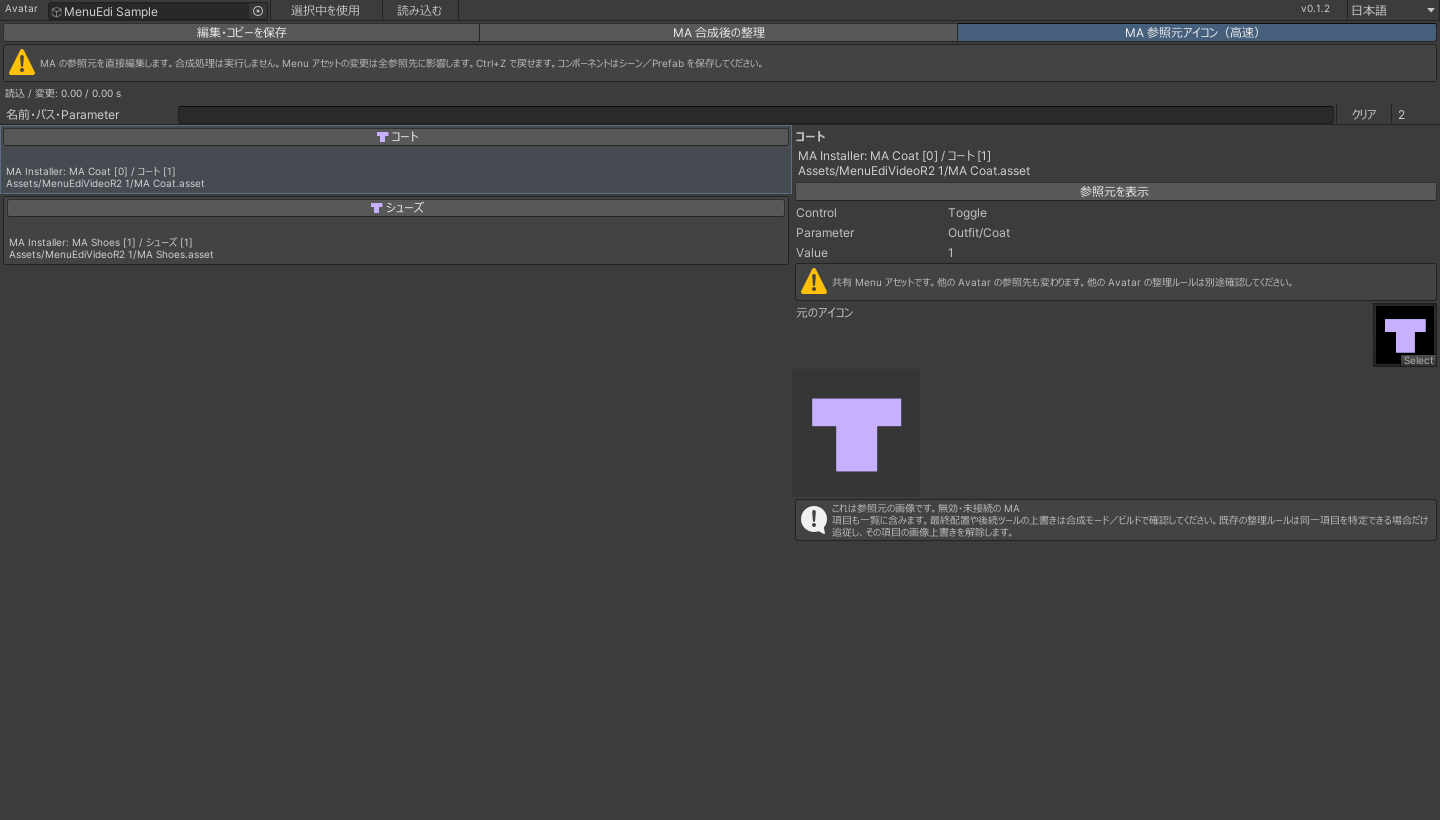The width and height of the screenshot is (1440, 820).
Task: Click the large purple T icon preview
Action: pos(856,433)
